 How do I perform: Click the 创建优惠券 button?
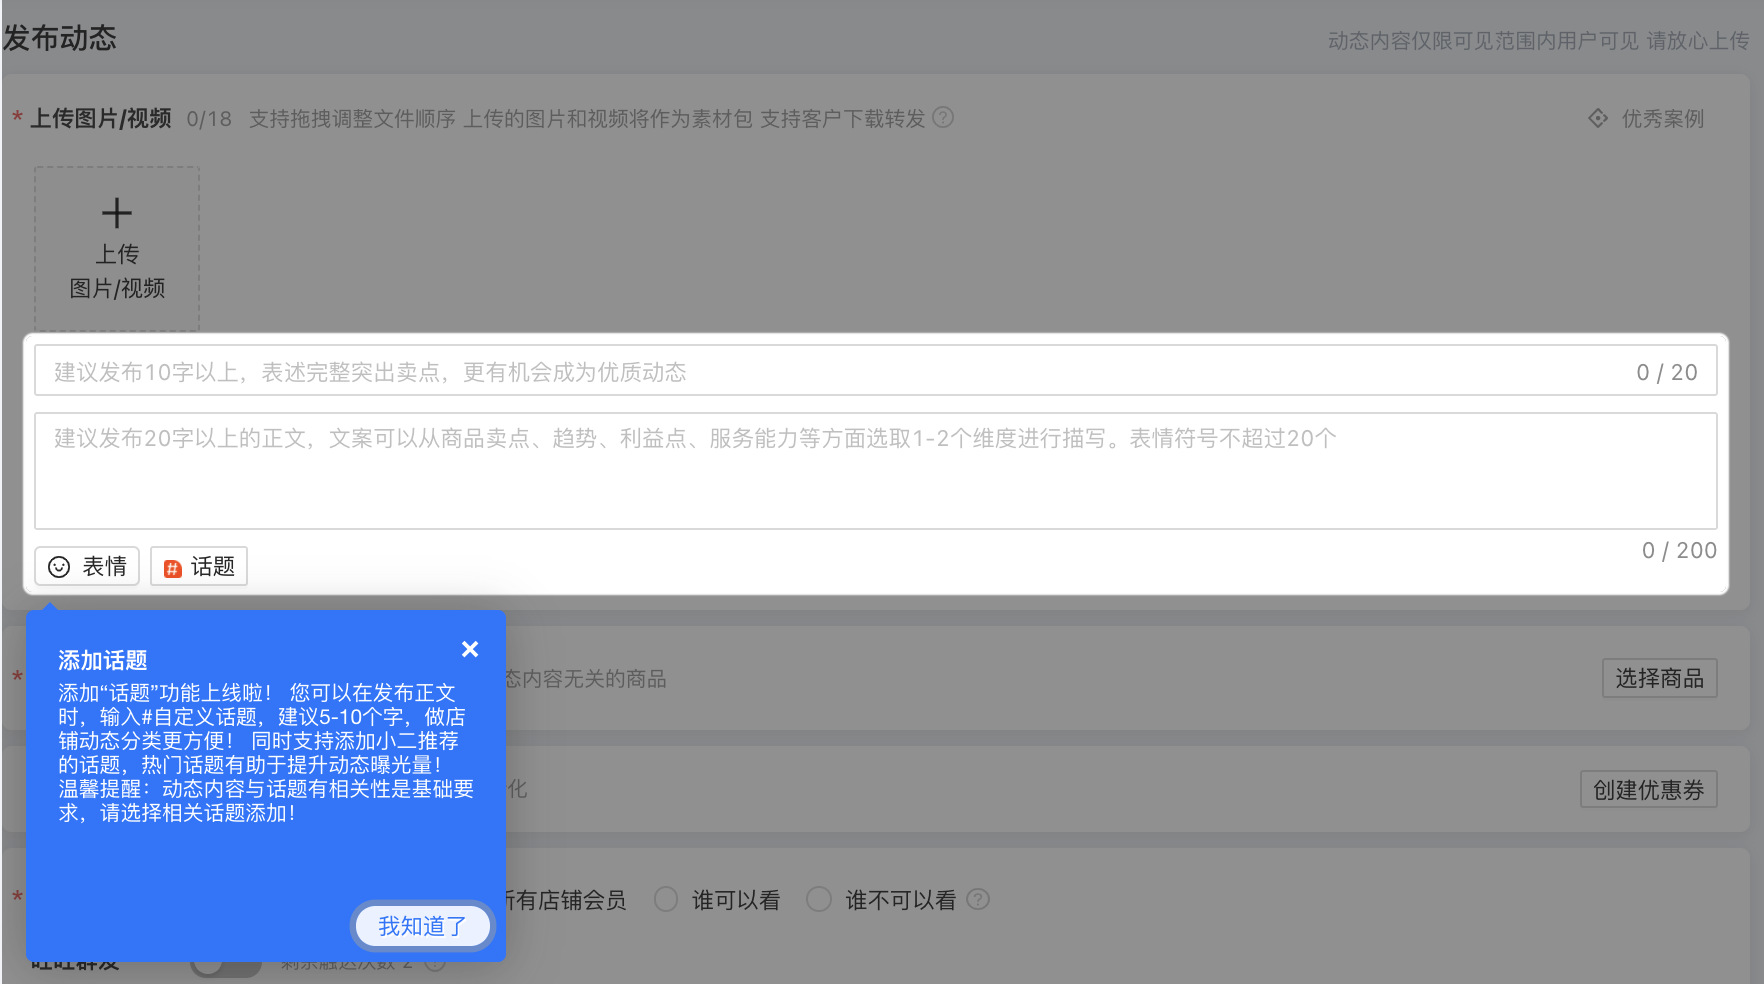pyautogui.click(x=1648, y=790)
